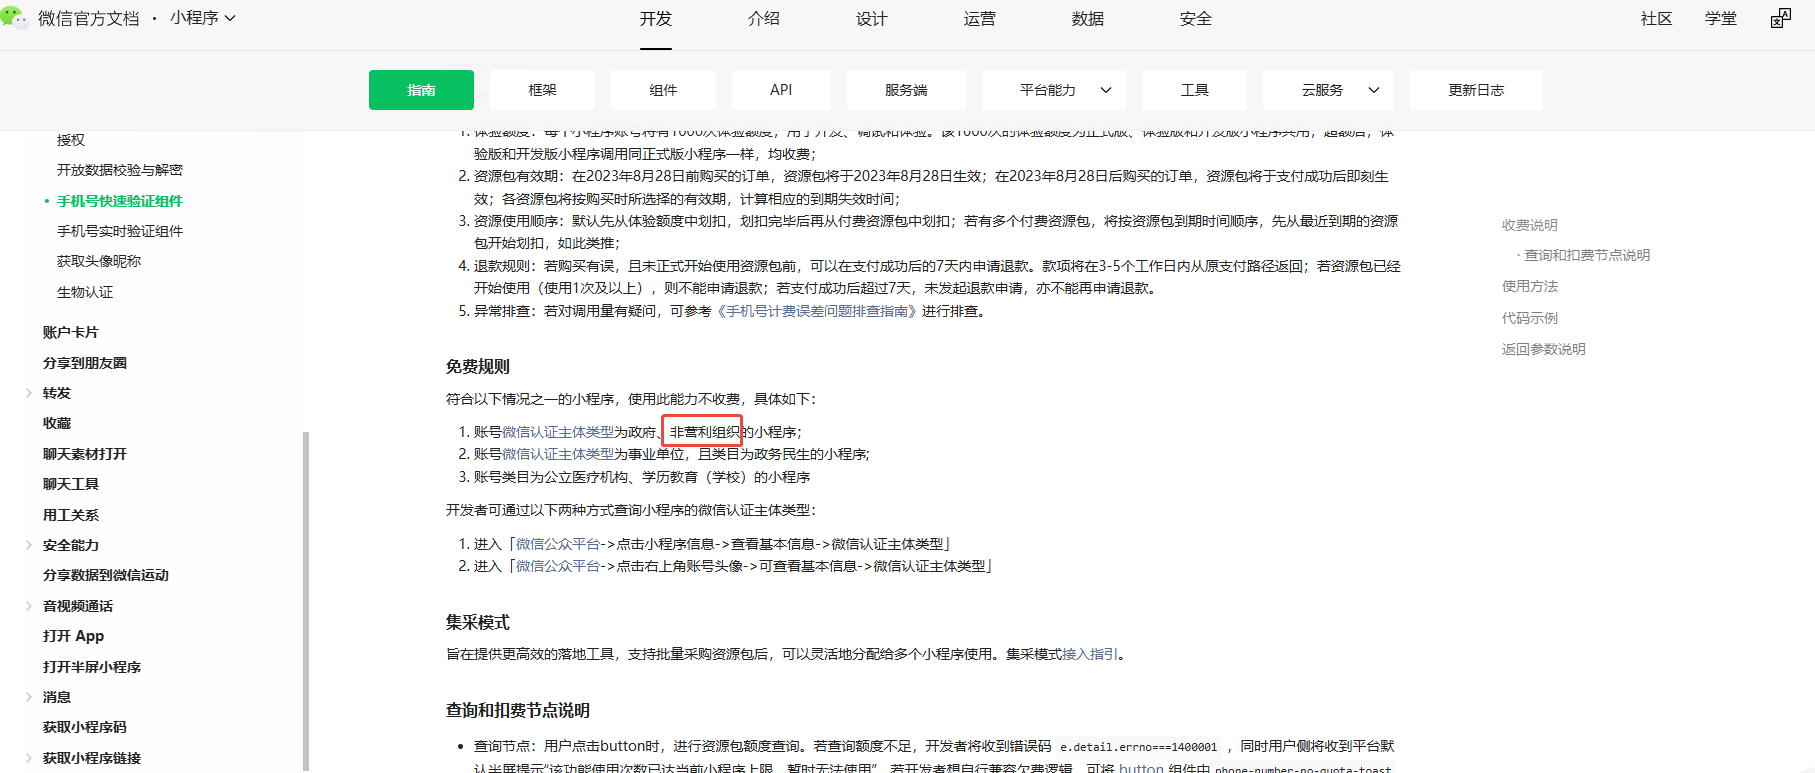Viewport: 1815px width, 773px height.
Task: Switch to the 开发 top tab
Action: (x=656, y=19)
